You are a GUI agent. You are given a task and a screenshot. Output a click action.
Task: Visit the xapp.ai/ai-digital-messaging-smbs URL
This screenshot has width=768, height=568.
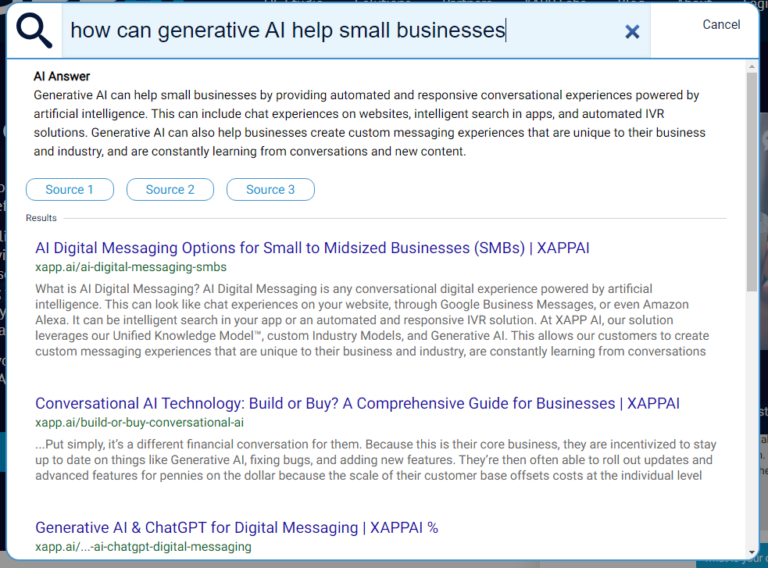pos(131,267)
